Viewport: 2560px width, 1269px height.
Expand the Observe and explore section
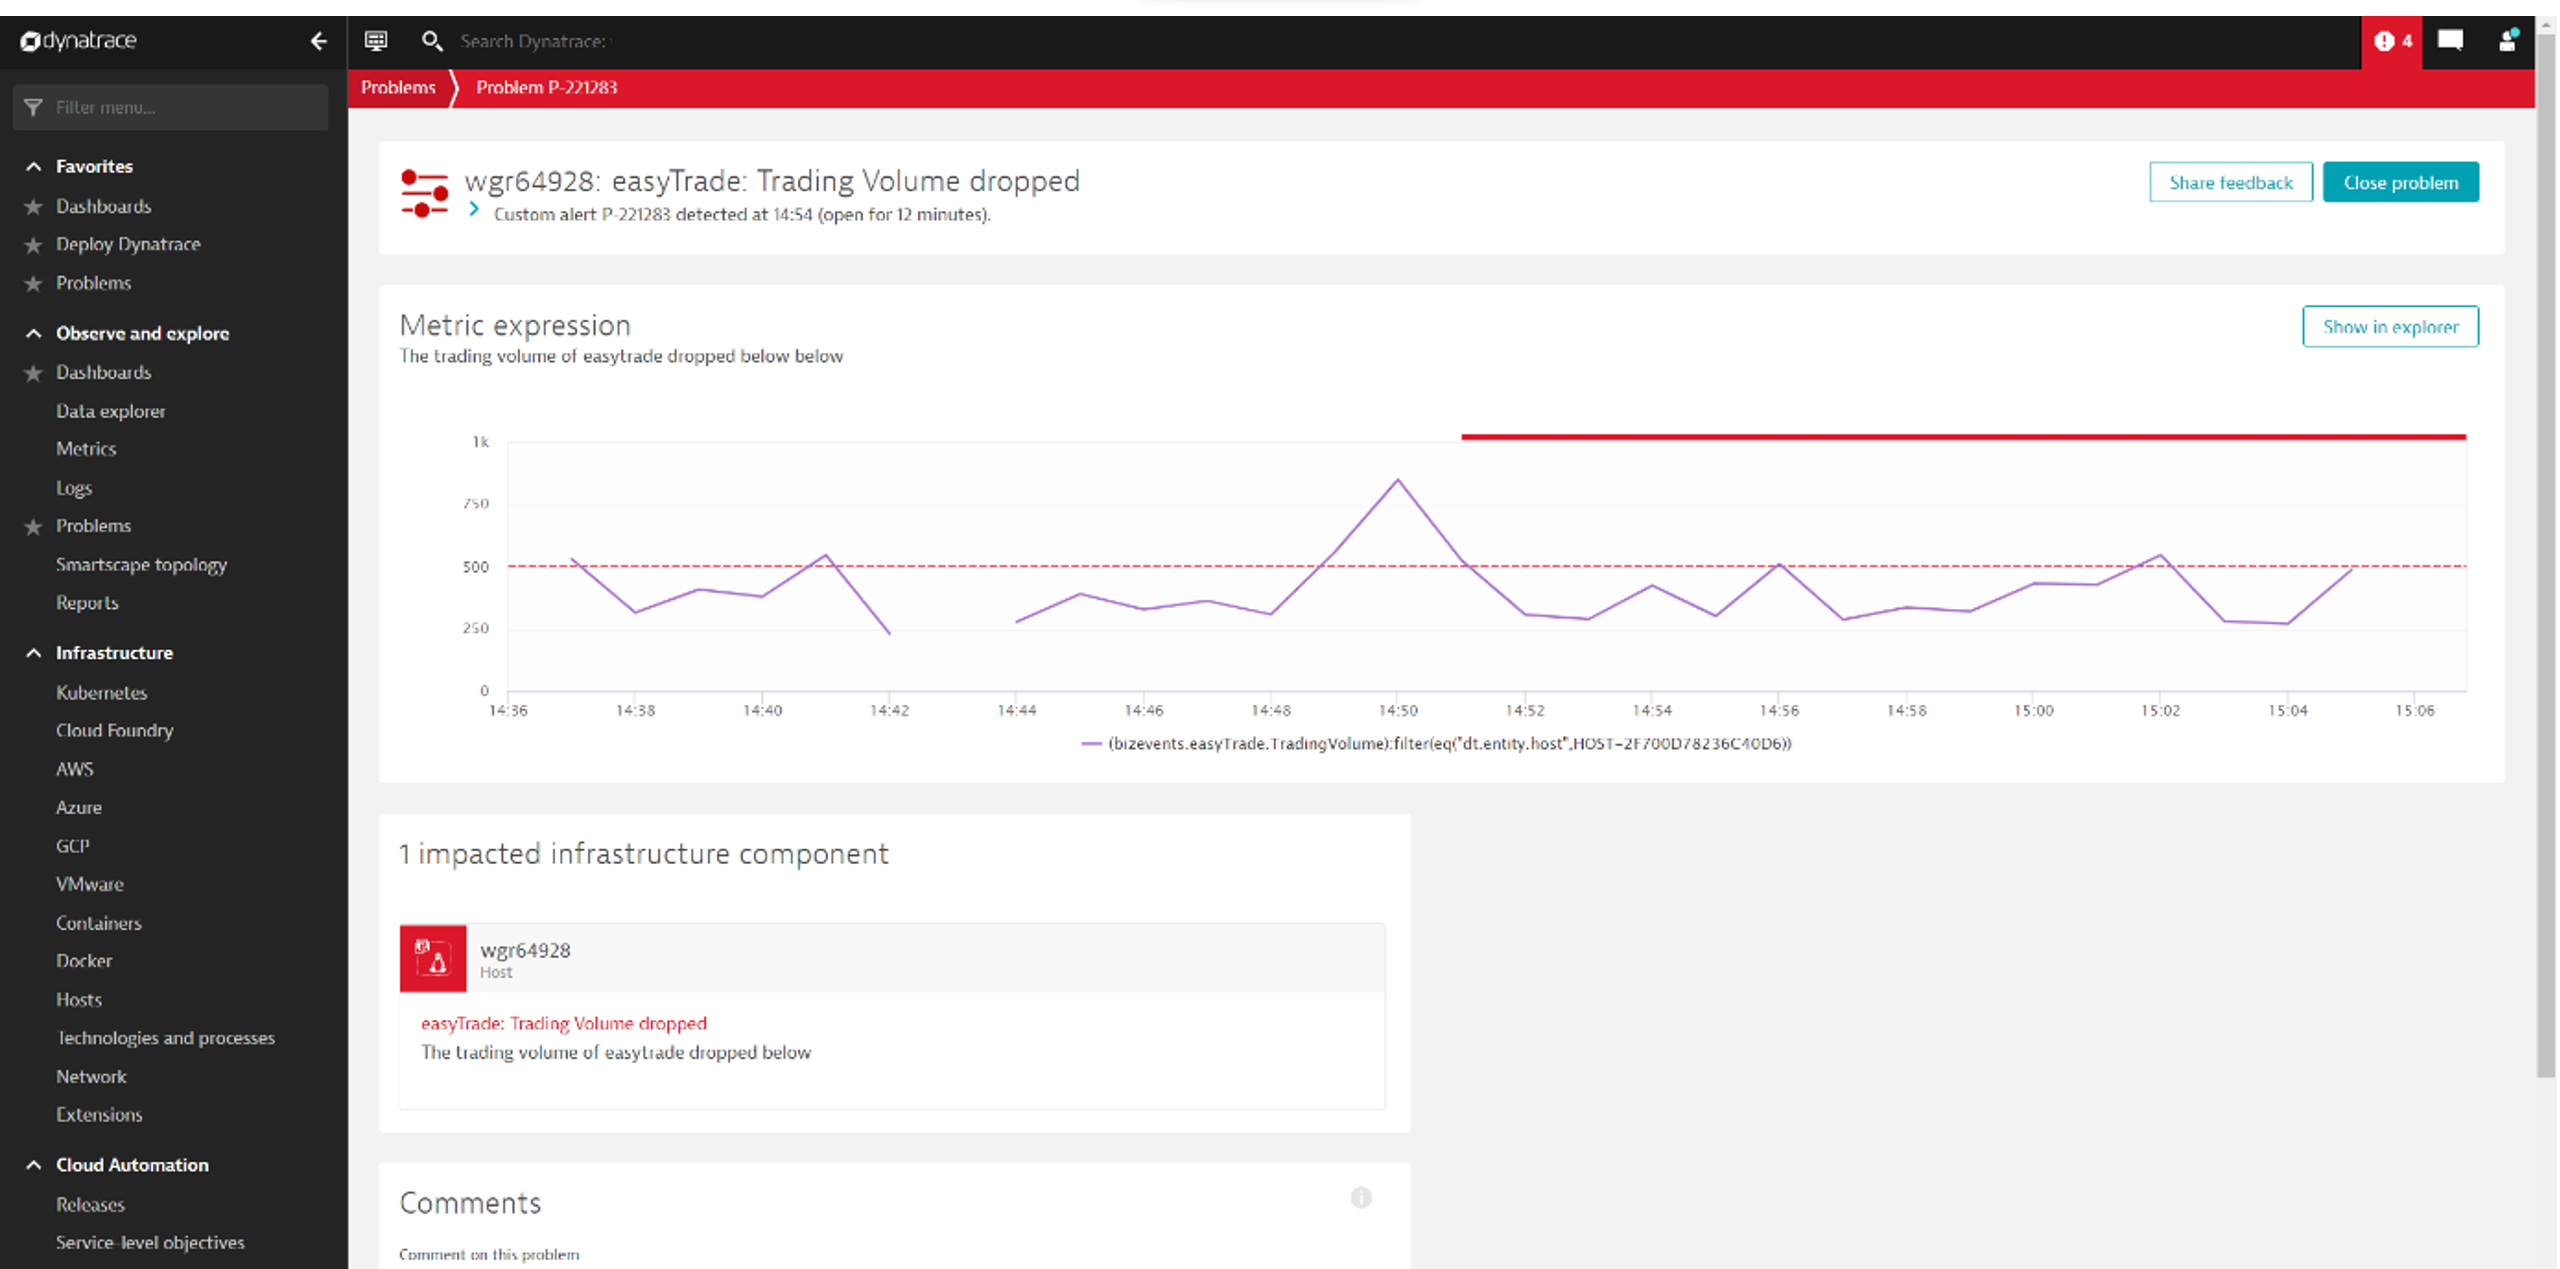pyautogui.click(x=142, y=333)
